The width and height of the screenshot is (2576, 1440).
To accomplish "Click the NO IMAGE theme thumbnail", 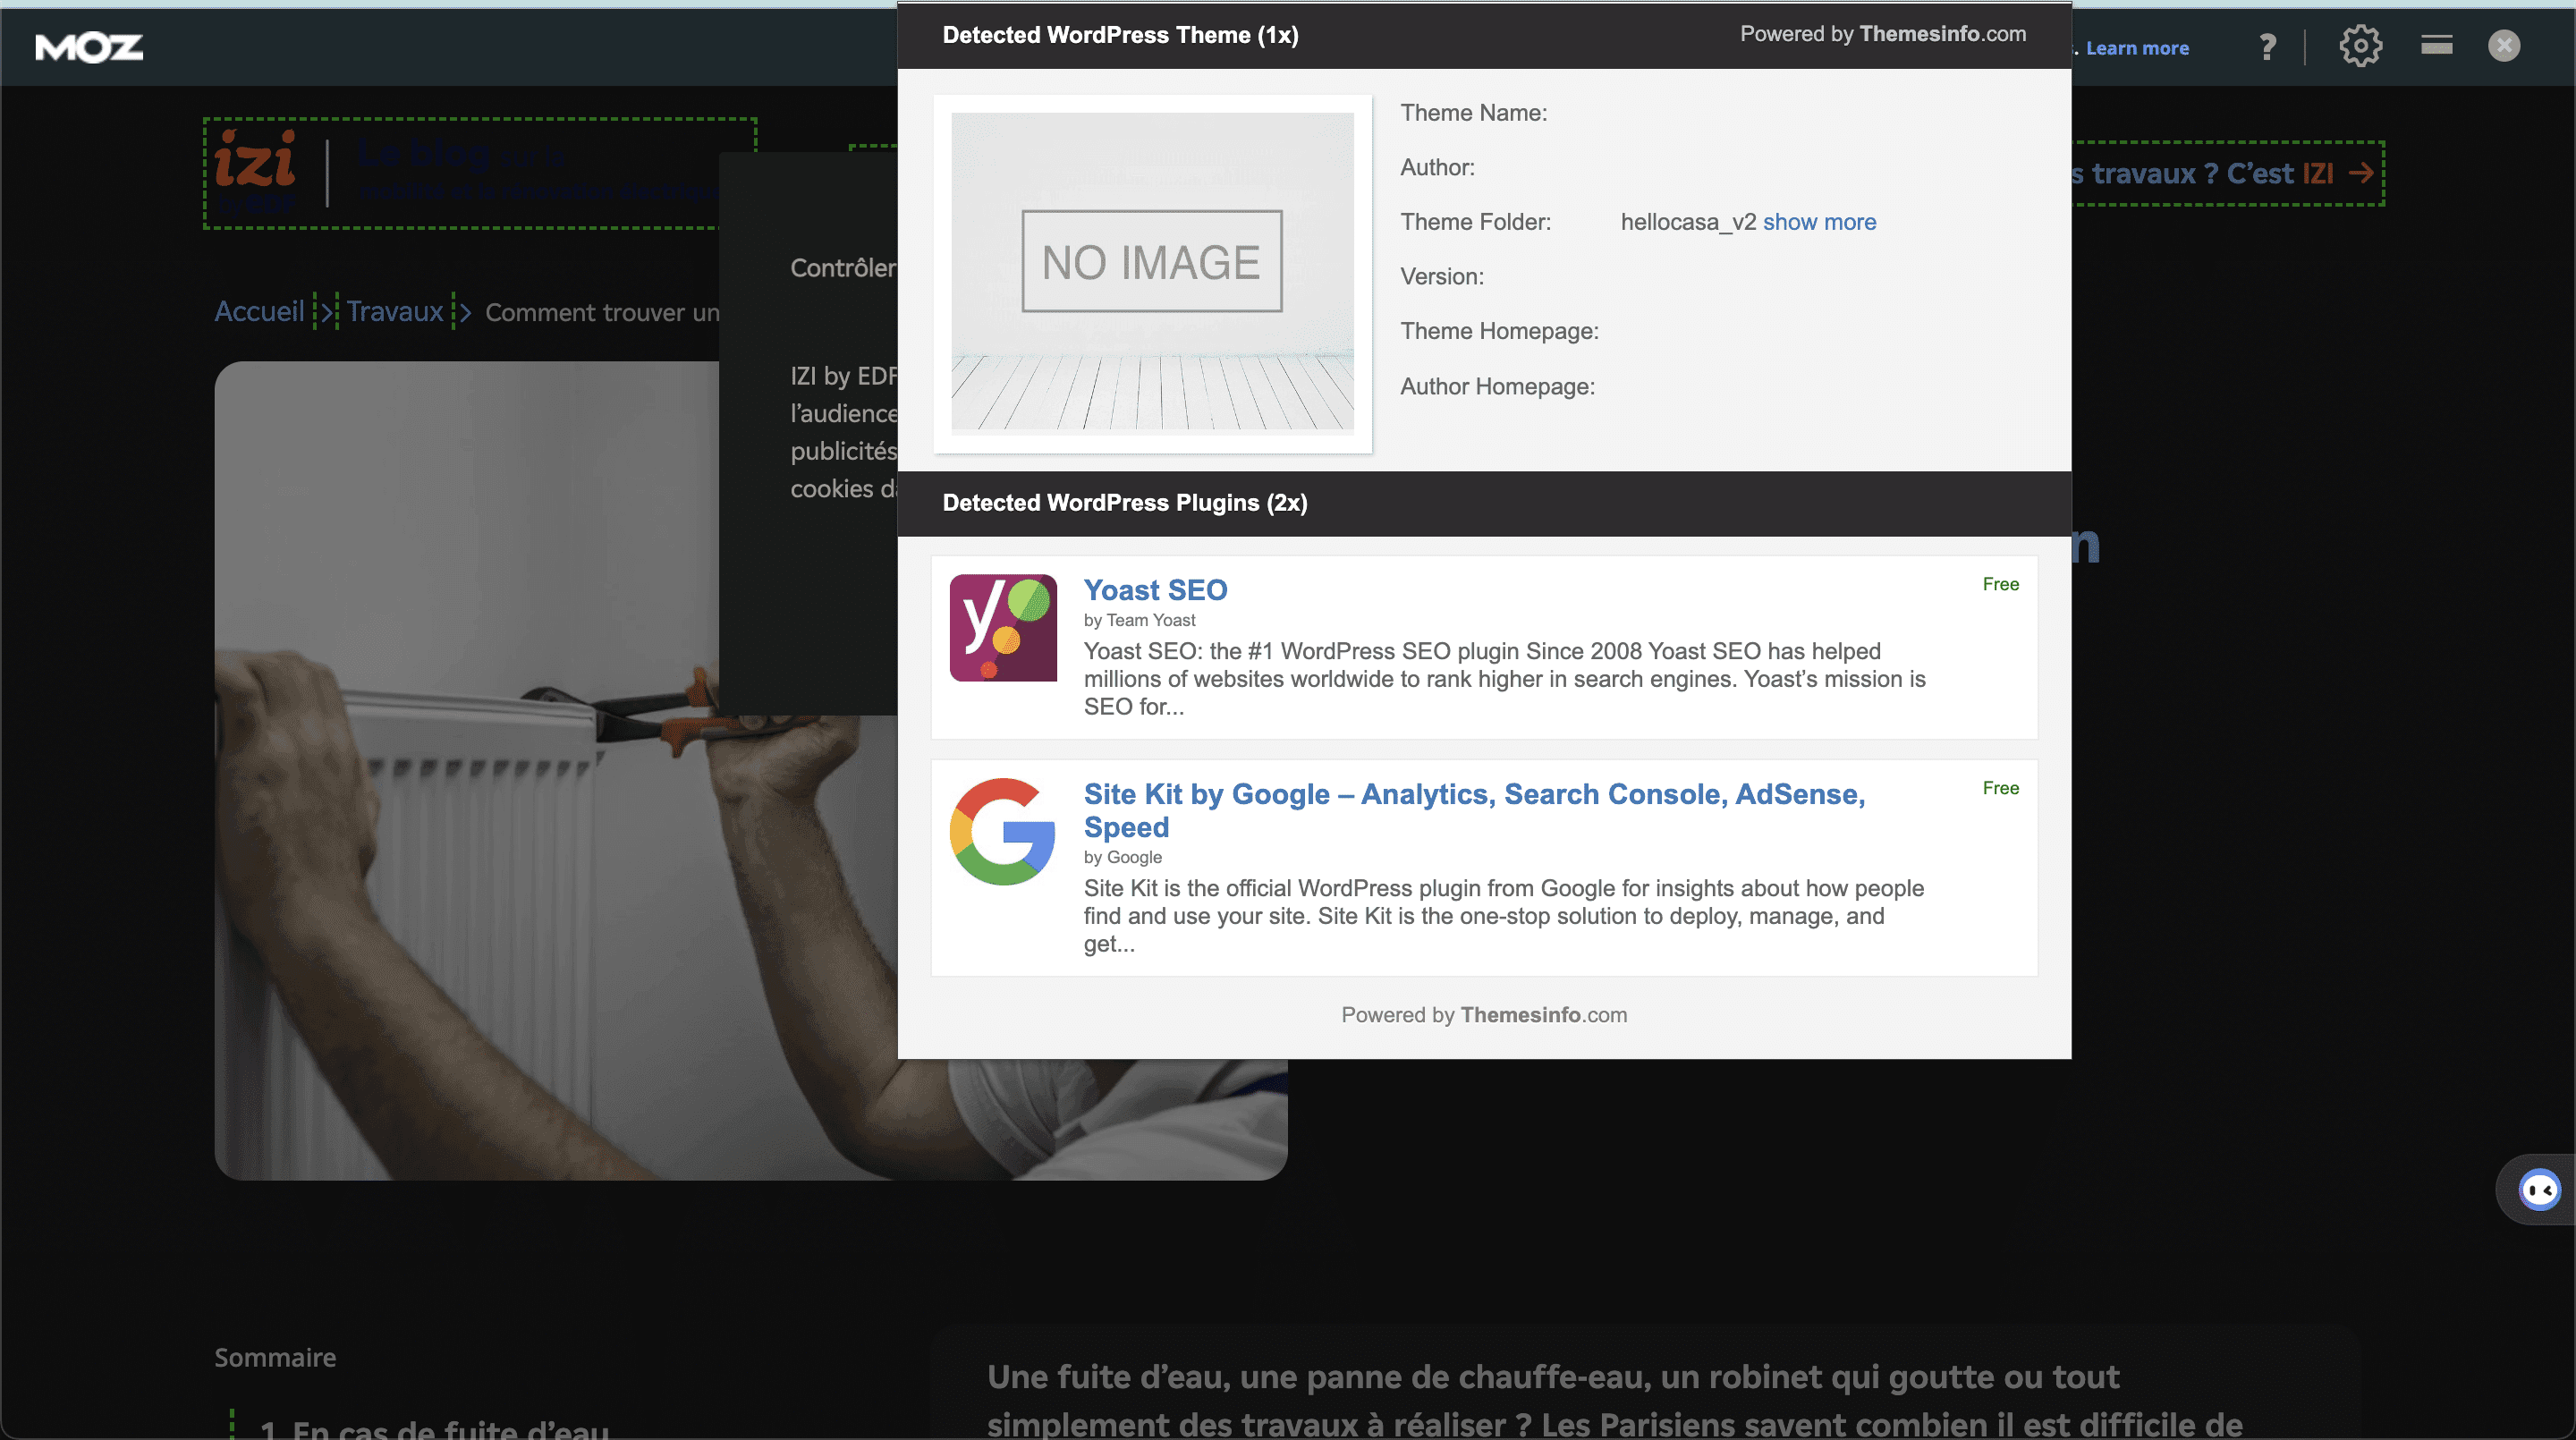I will [x=1152, y=272].
